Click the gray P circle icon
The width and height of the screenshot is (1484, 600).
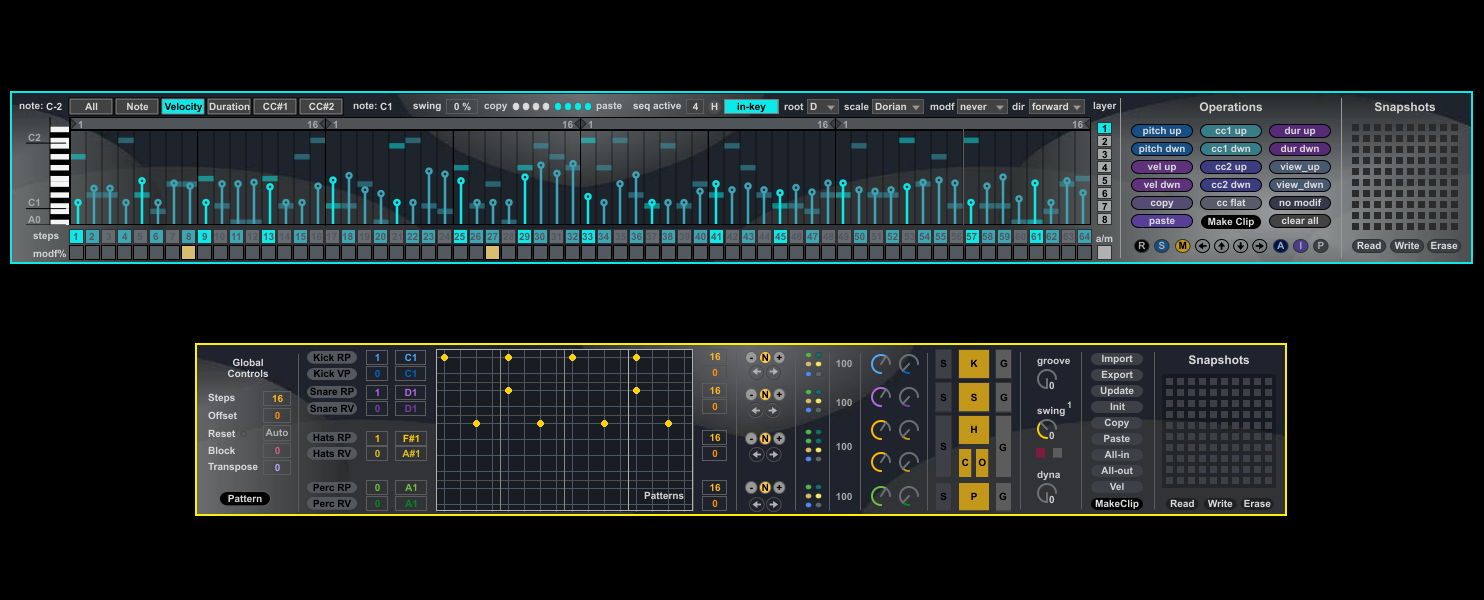pos(1321,246)
